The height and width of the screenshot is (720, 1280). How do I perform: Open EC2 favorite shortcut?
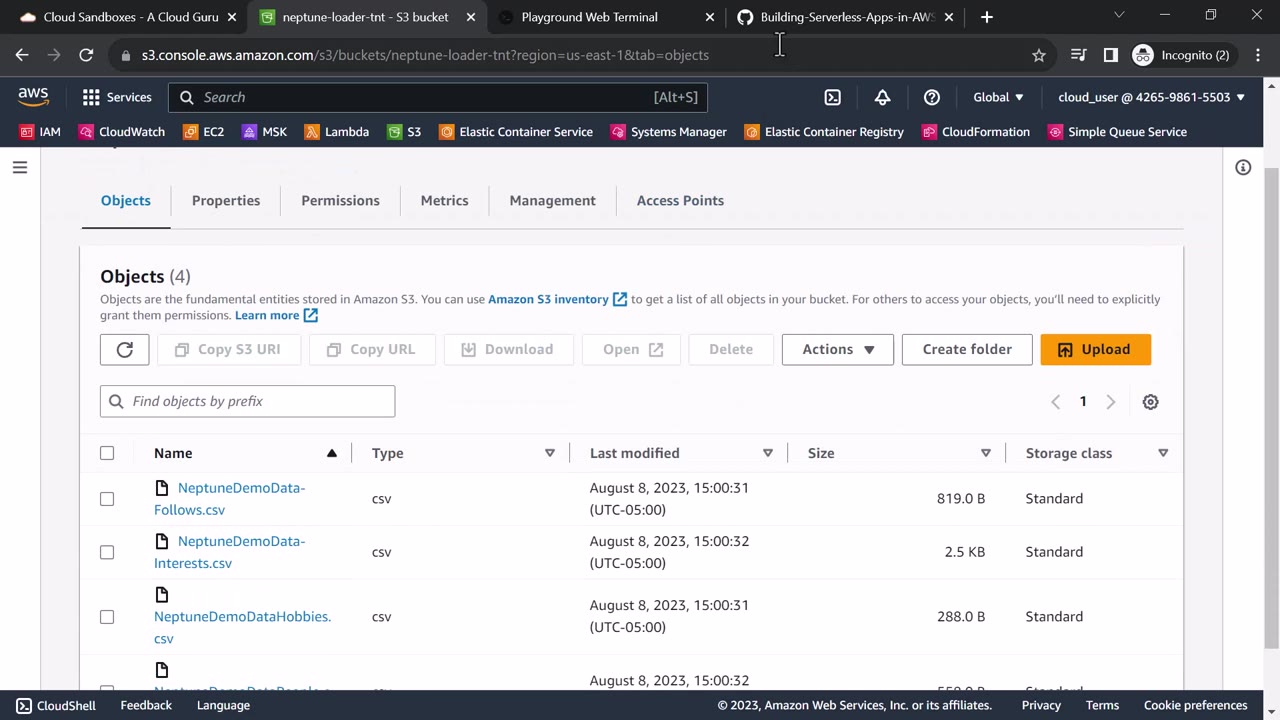pos(204,132)
